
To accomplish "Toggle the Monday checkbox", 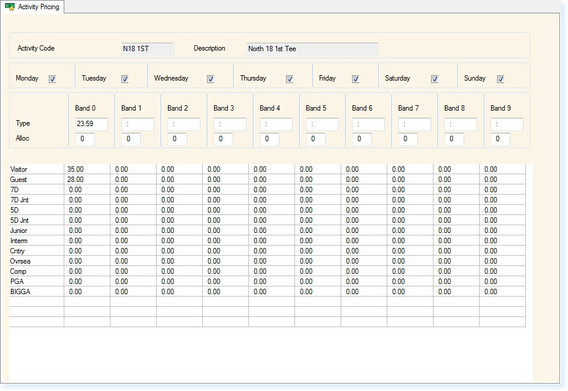I will click(52, 79).
